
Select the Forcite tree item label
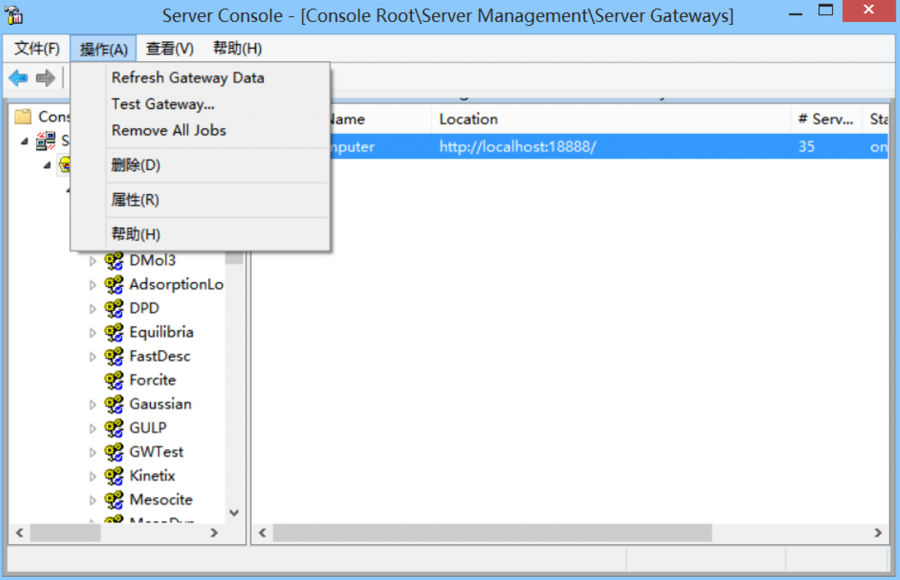tap(153, 380)
